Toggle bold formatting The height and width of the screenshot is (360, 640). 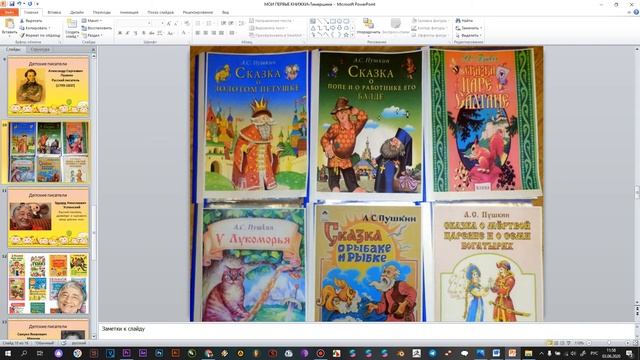(120, 33)
